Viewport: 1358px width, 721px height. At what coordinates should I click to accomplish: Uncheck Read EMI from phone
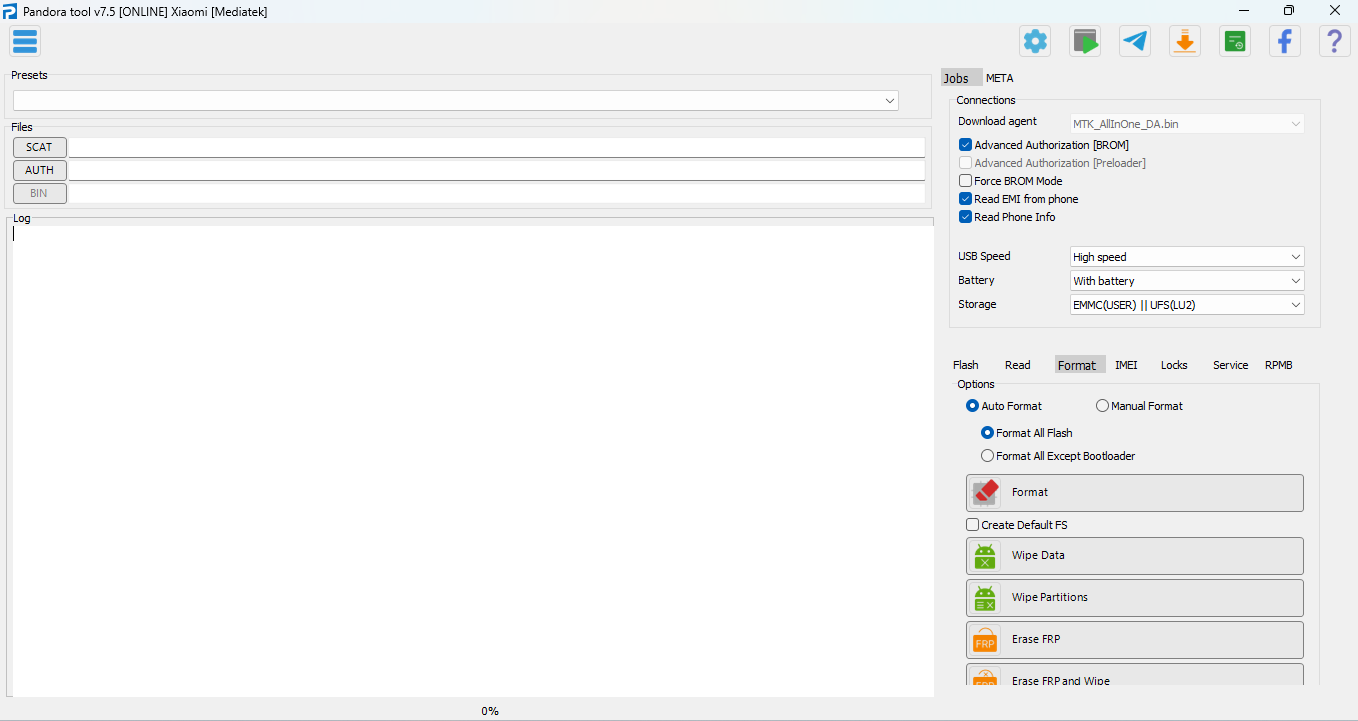pyautogui.click(x=965, y=199)
